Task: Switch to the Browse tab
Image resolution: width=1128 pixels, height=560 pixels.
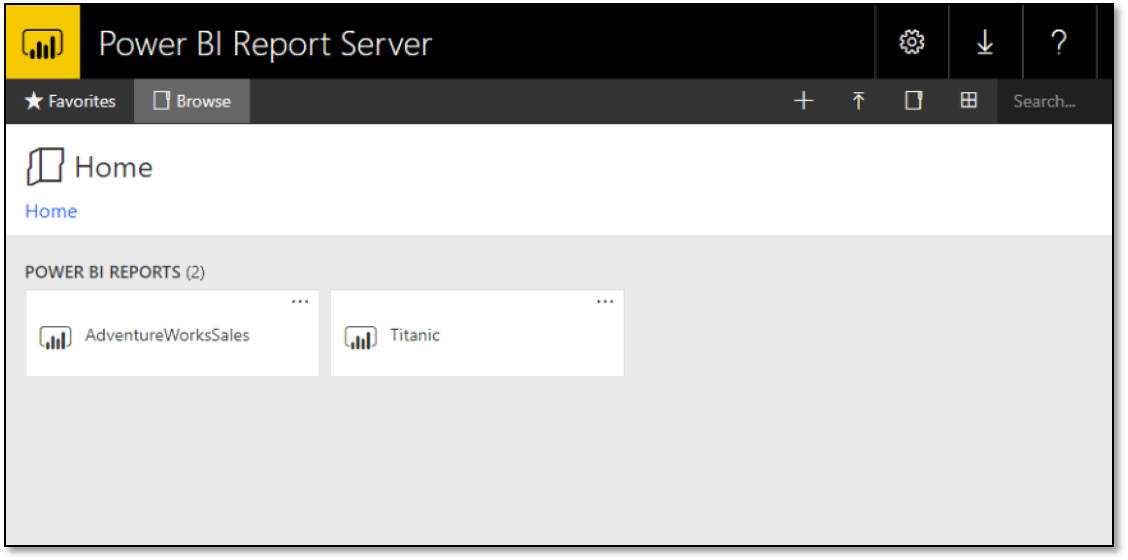Action: coord(192,101)
